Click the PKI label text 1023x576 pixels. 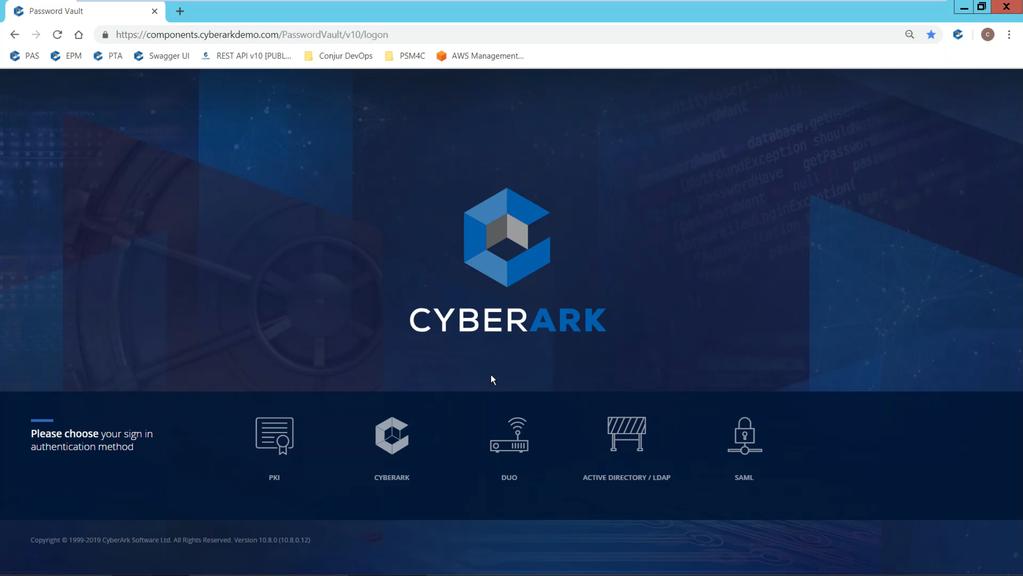pos(274,477)
